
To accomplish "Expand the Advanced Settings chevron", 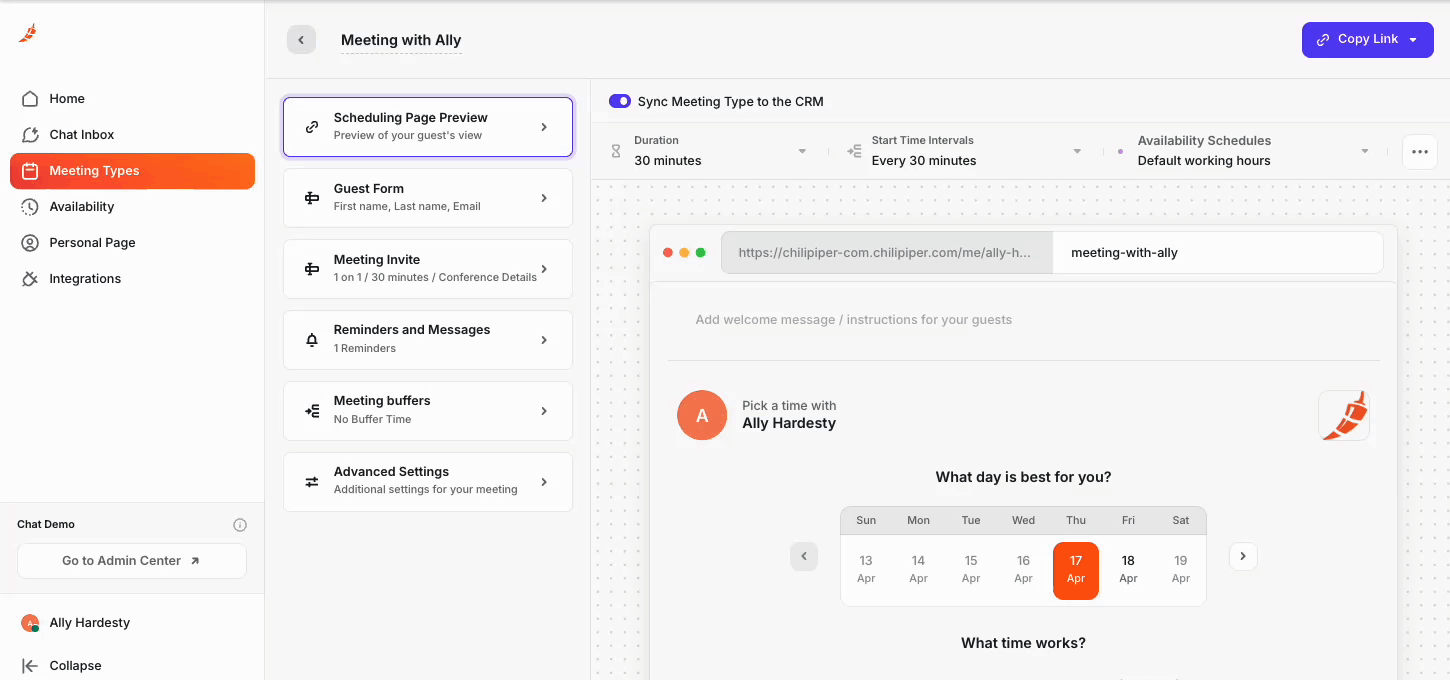I will (544, 482).
